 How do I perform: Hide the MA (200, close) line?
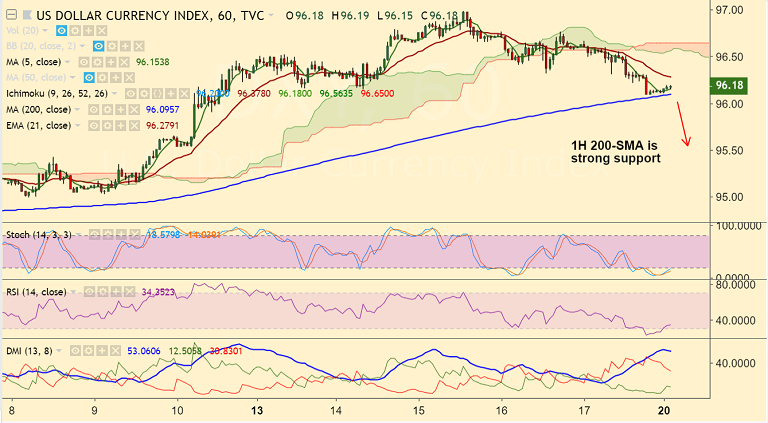tap(94, 110)
